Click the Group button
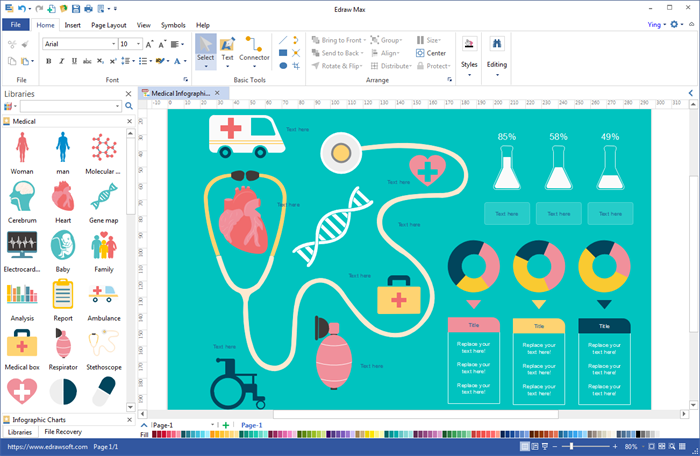Image resolution: width=700 pixels, height=456 pixels. tap(386, 40)
